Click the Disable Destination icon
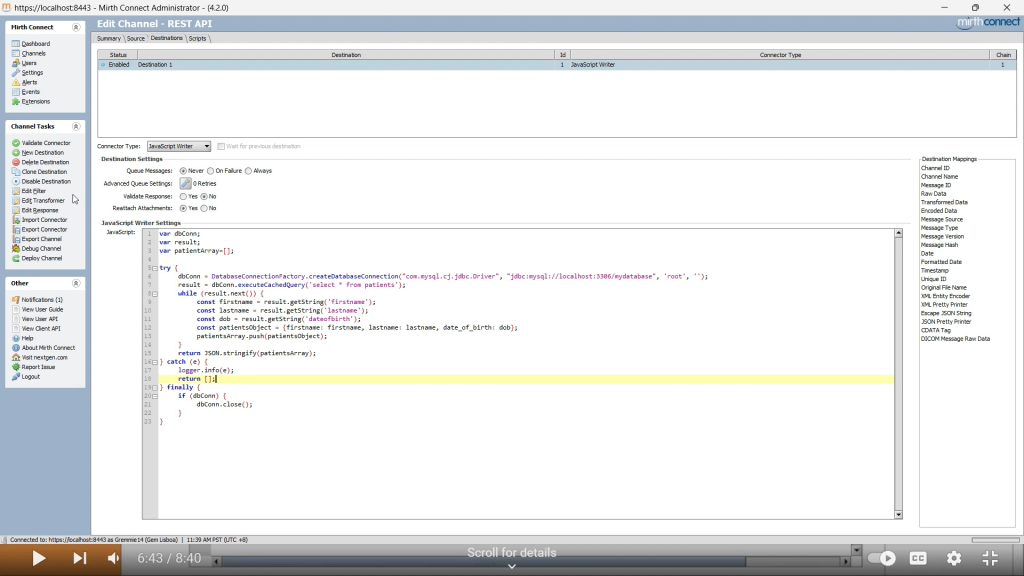 pos(16,182)
